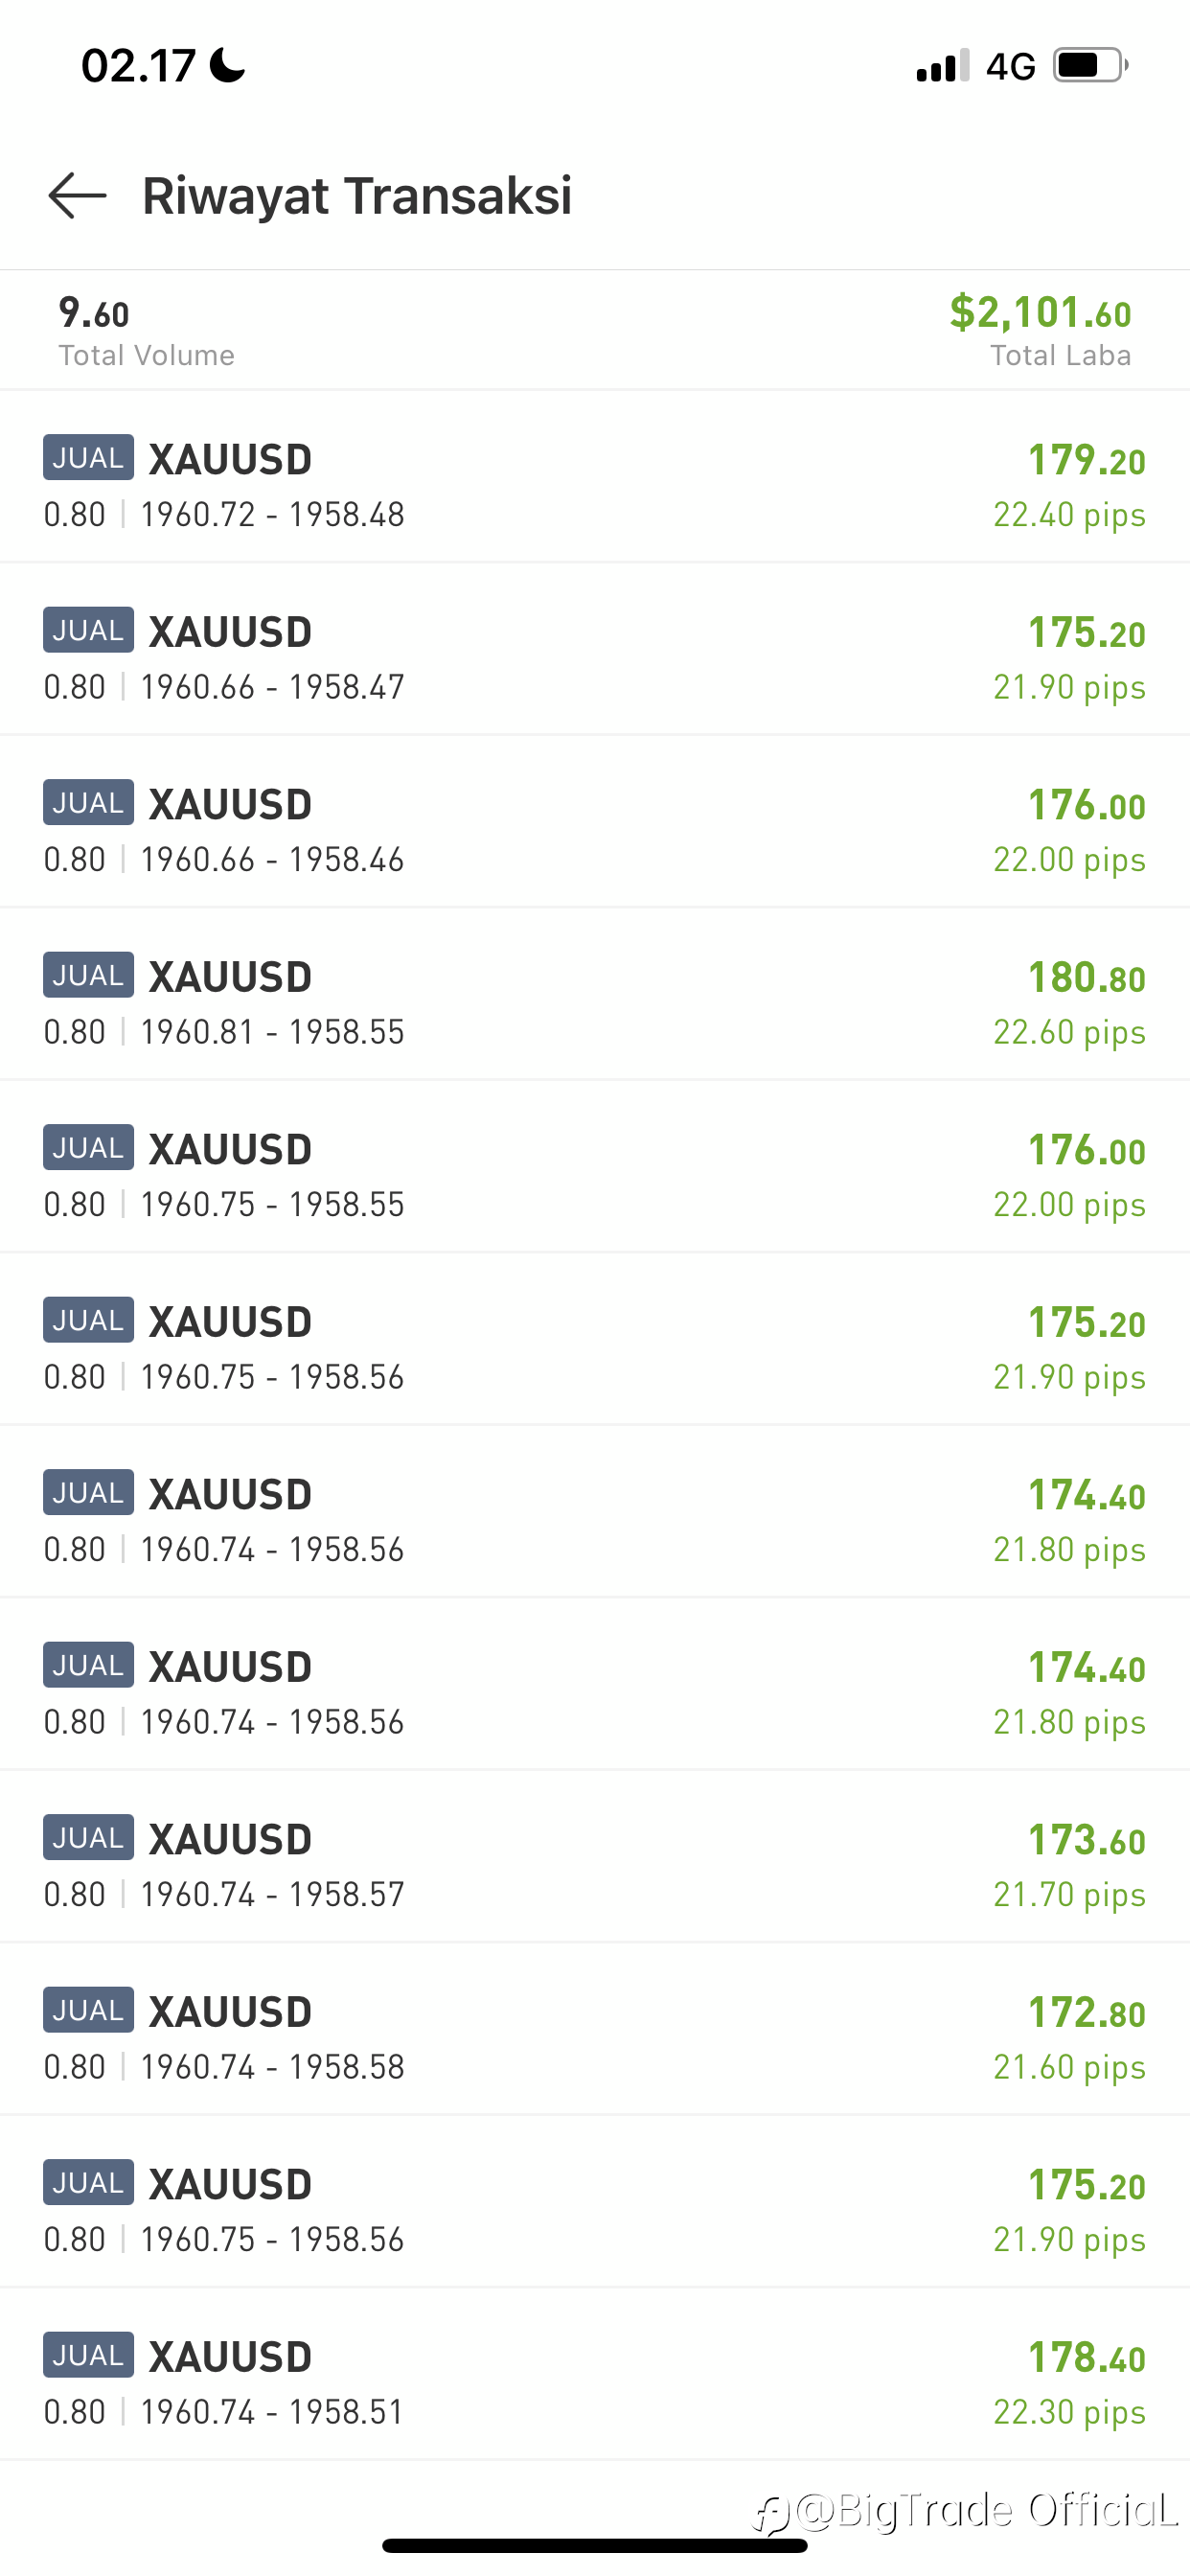This screenshot has width=1190, height=2576.
Task: Tap the 02.17 clock in status bar
Action: pyautogui.click(x=138, y=66)
